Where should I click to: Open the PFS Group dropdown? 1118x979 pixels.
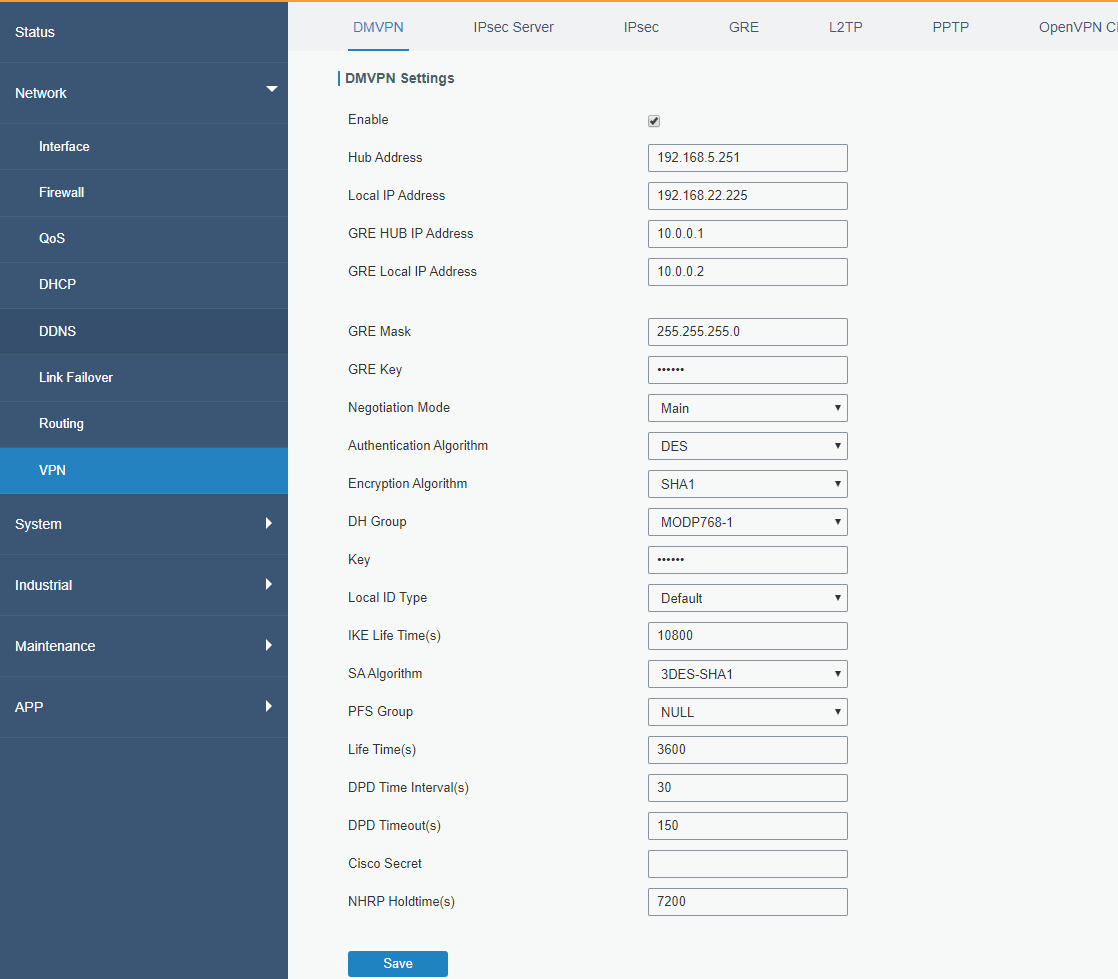coord(747,712)
